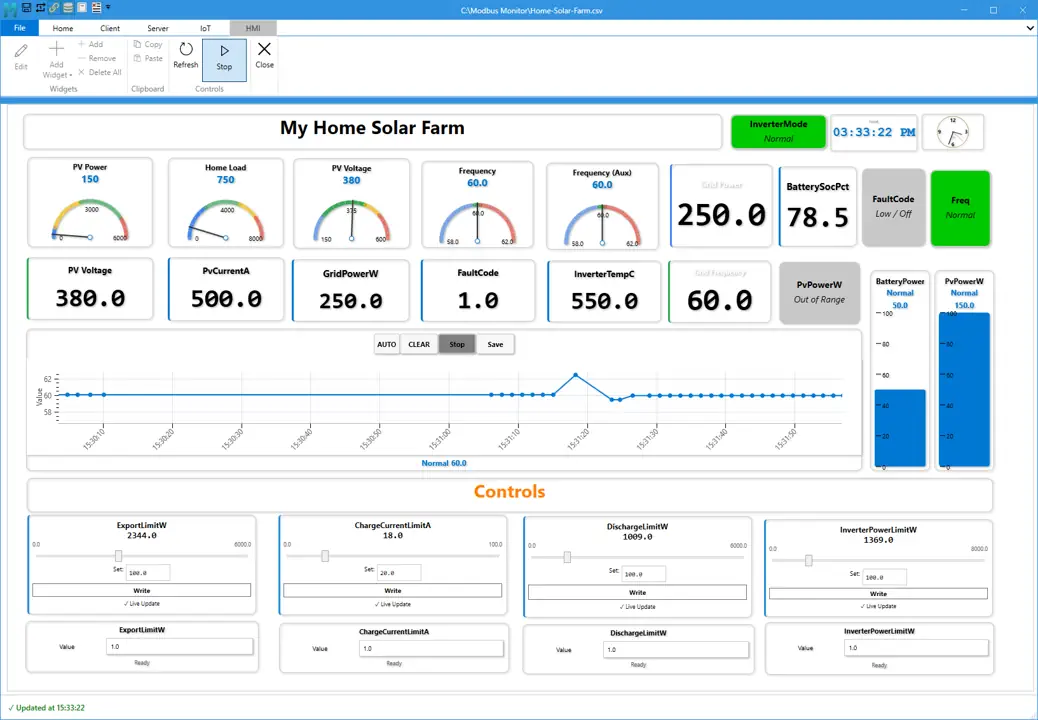
Task: Enable AUTO mode on the chart
Action: click(x=386, y=344)
